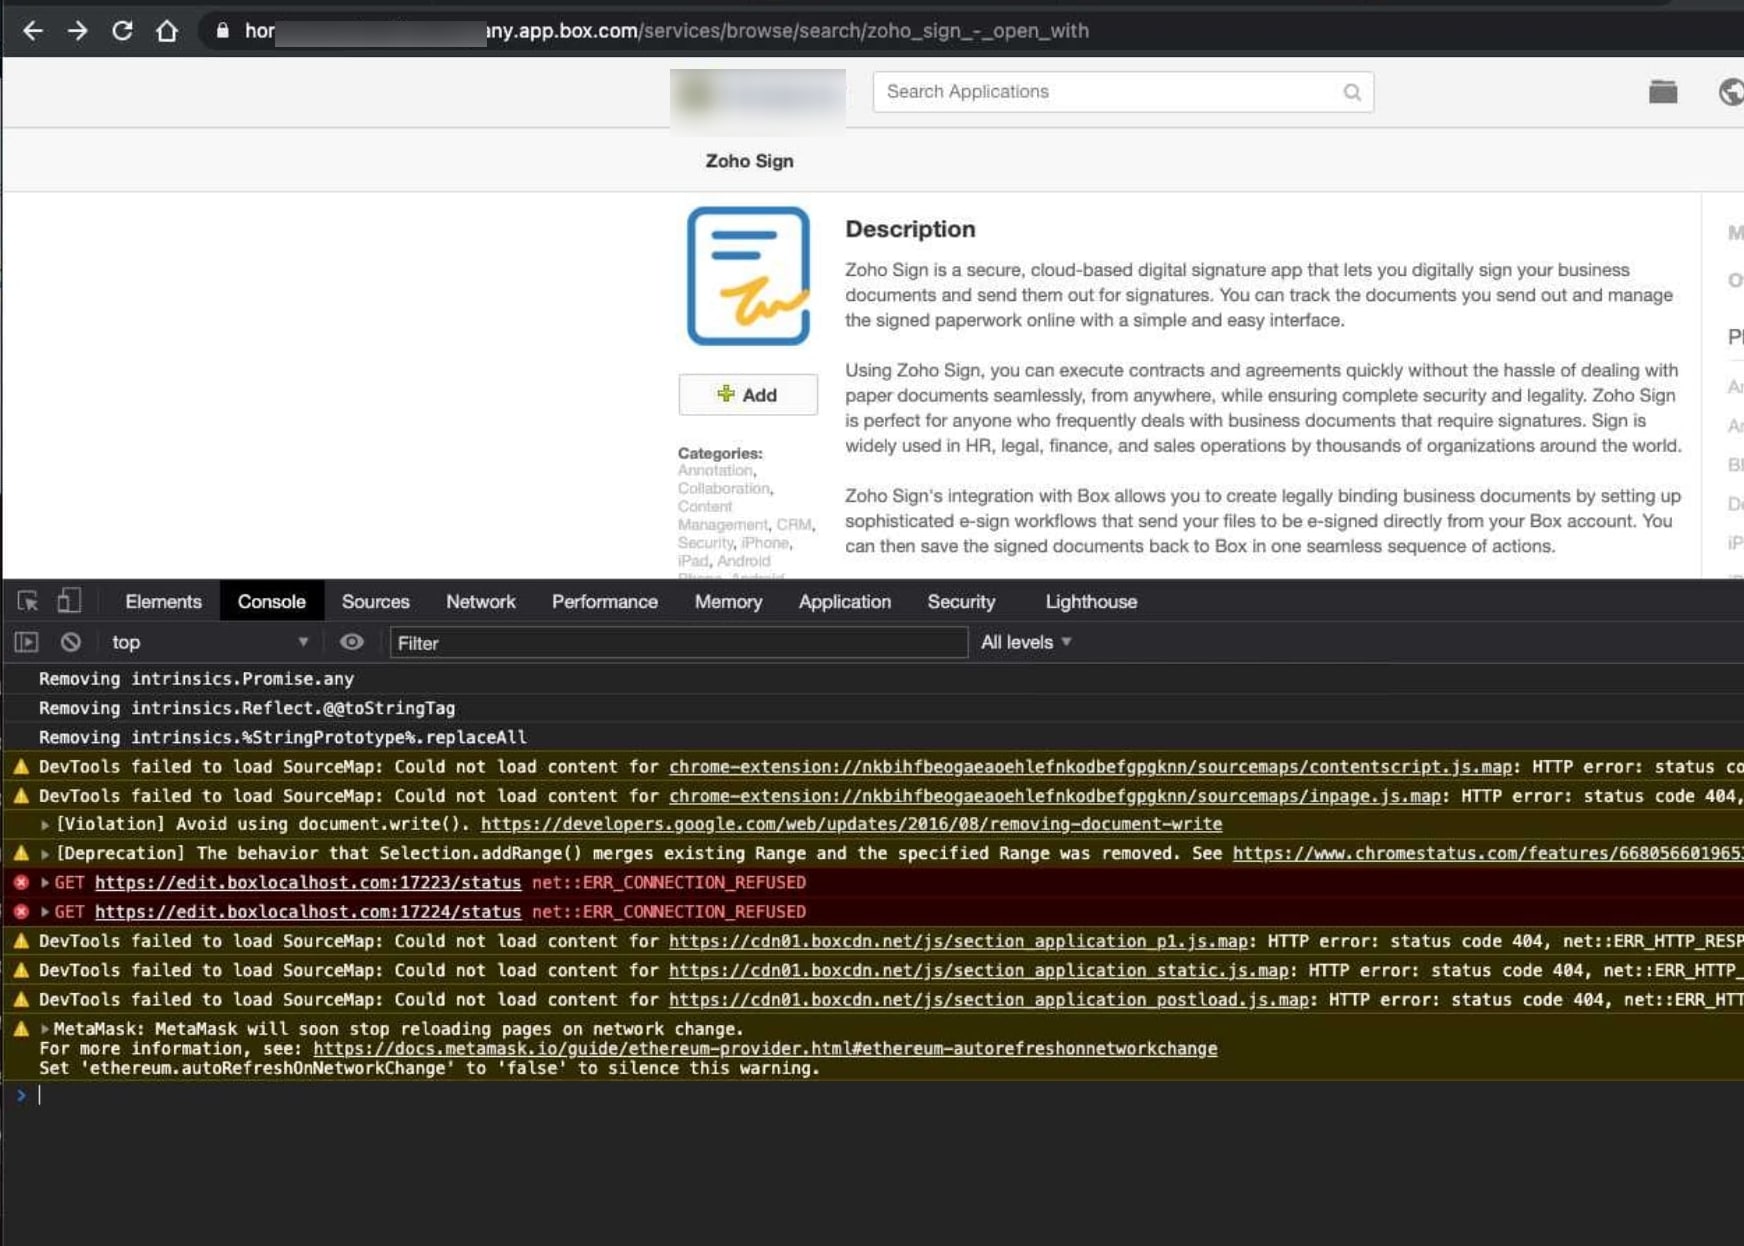
Task: Open the Application tab
Action: 844,601
